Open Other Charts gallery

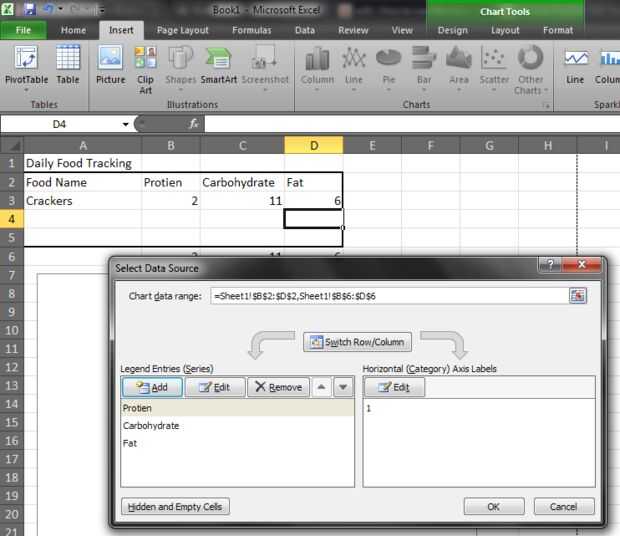[x=531, y=70]
